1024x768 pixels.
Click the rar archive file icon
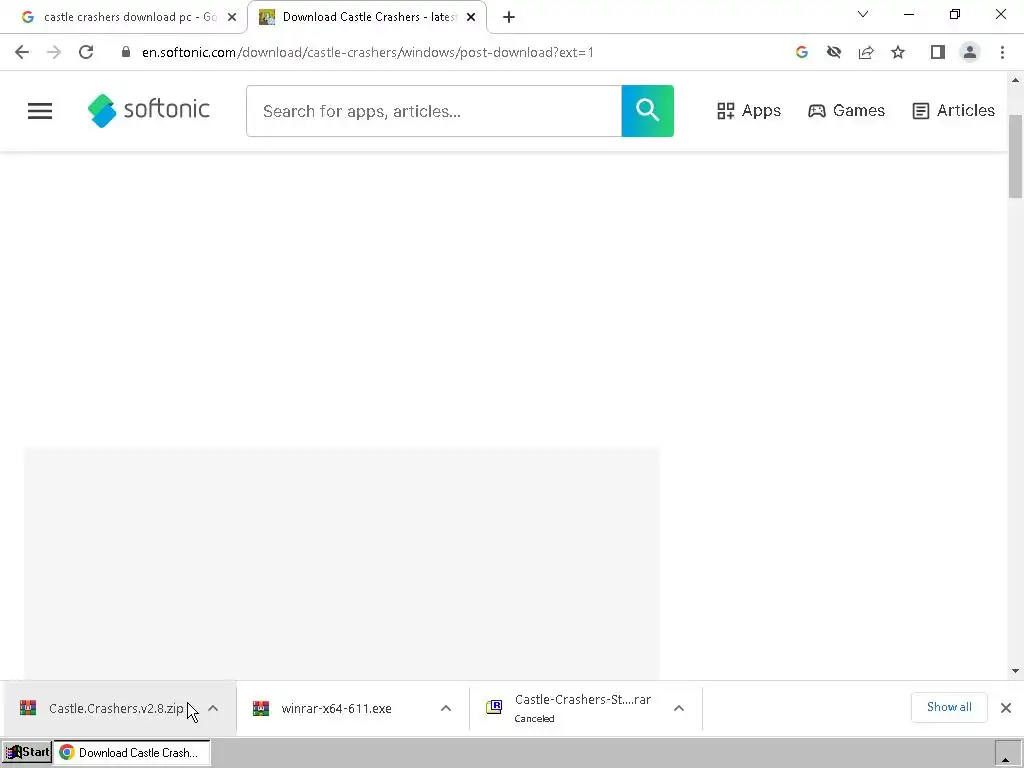coord(494,707)
